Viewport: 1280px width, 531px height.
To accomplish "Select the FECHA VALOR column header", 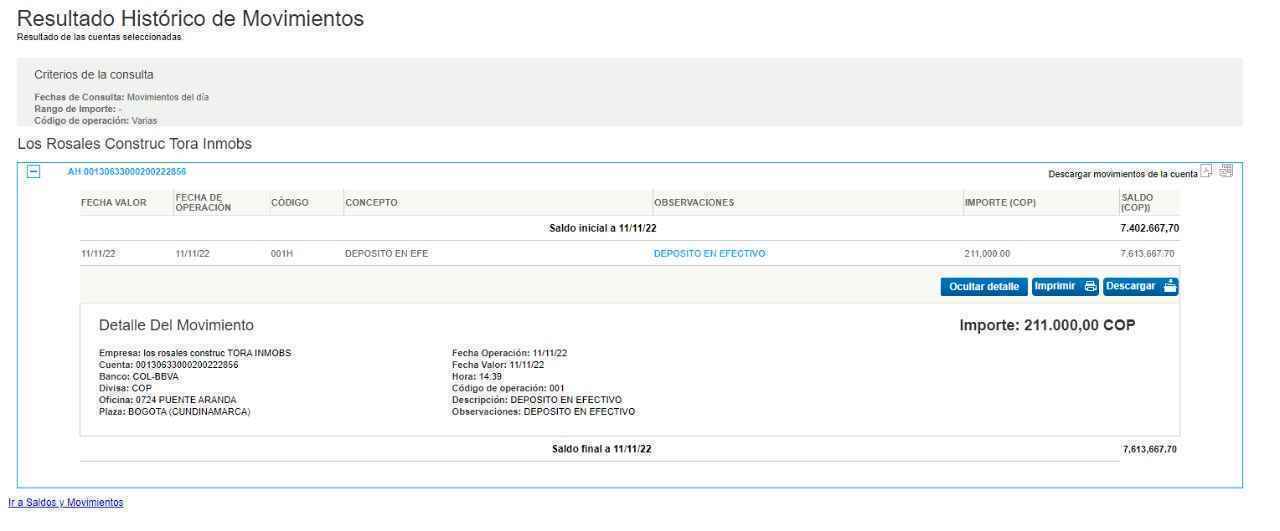I will 113,203.
